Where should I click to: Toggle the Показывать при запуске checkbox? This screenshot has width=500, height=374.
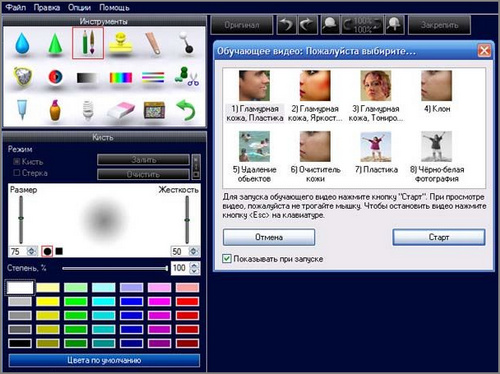point(227,259)
